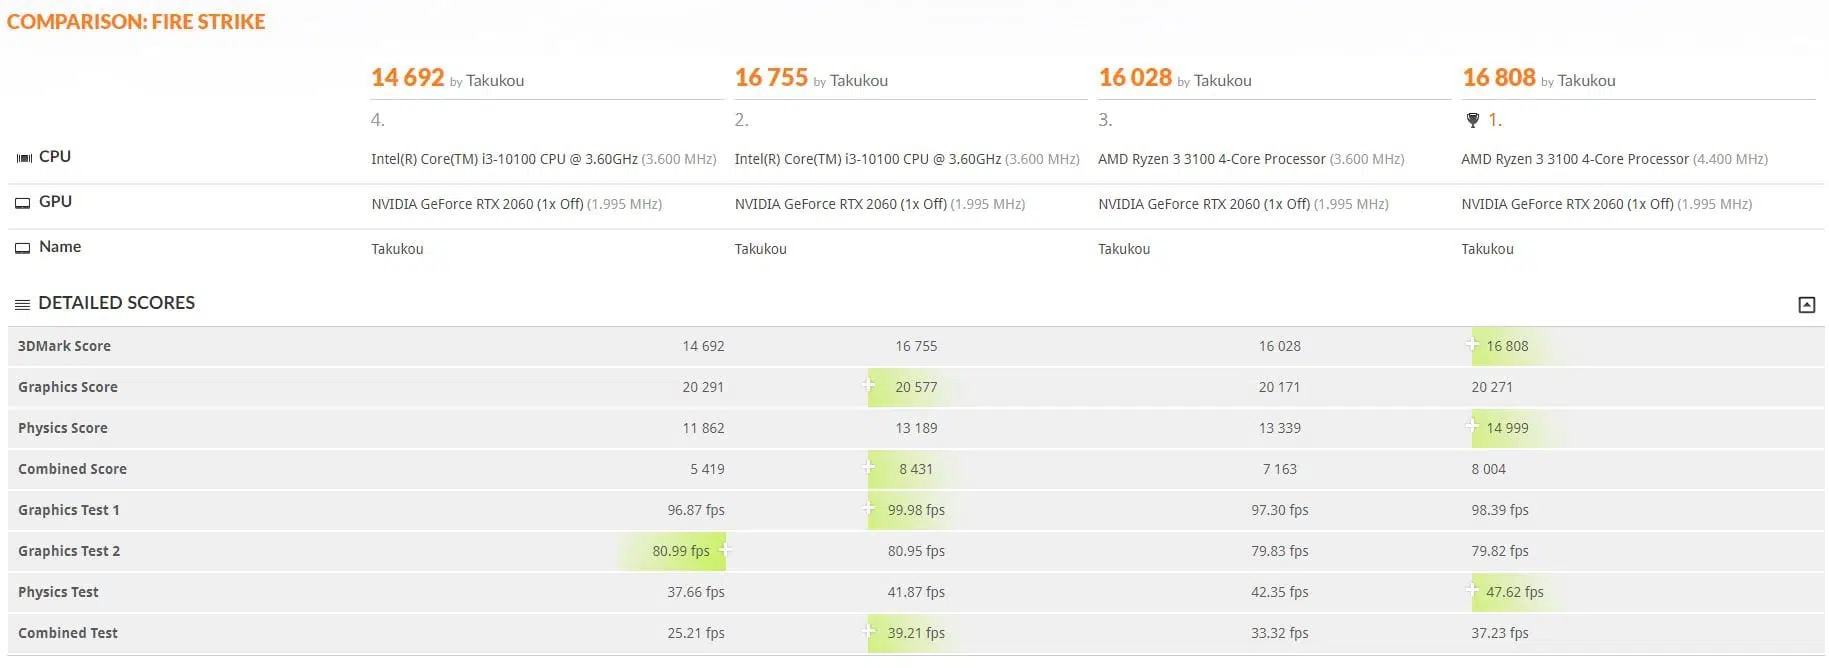Click the Name row icon
The image size is (1829, 668).
coord(23,248)
